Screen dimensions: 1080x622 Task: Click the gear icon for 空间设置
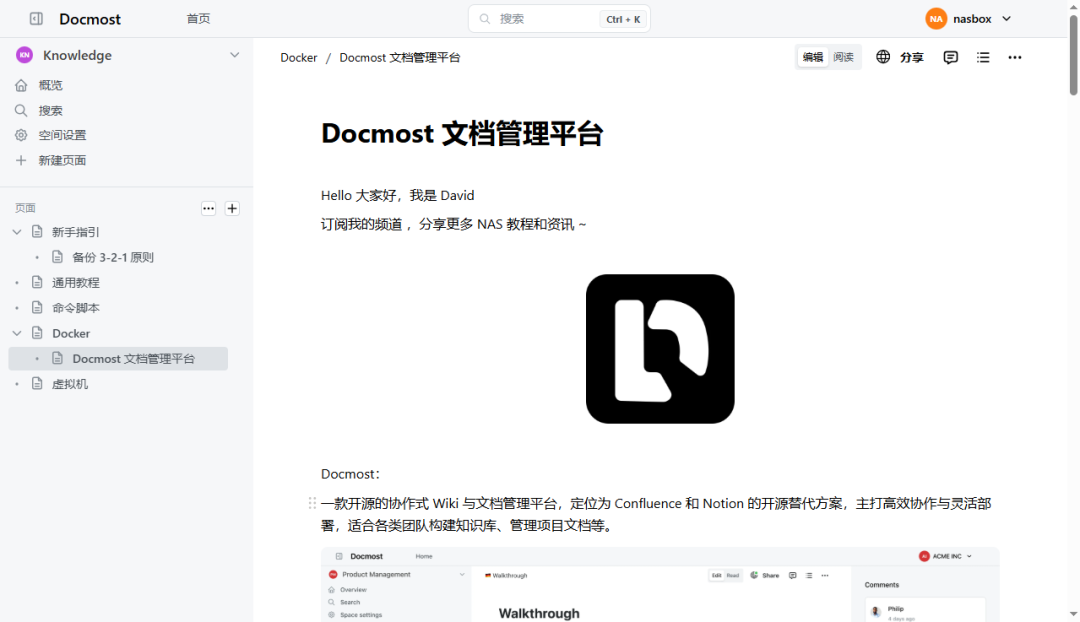click(21, 135)
